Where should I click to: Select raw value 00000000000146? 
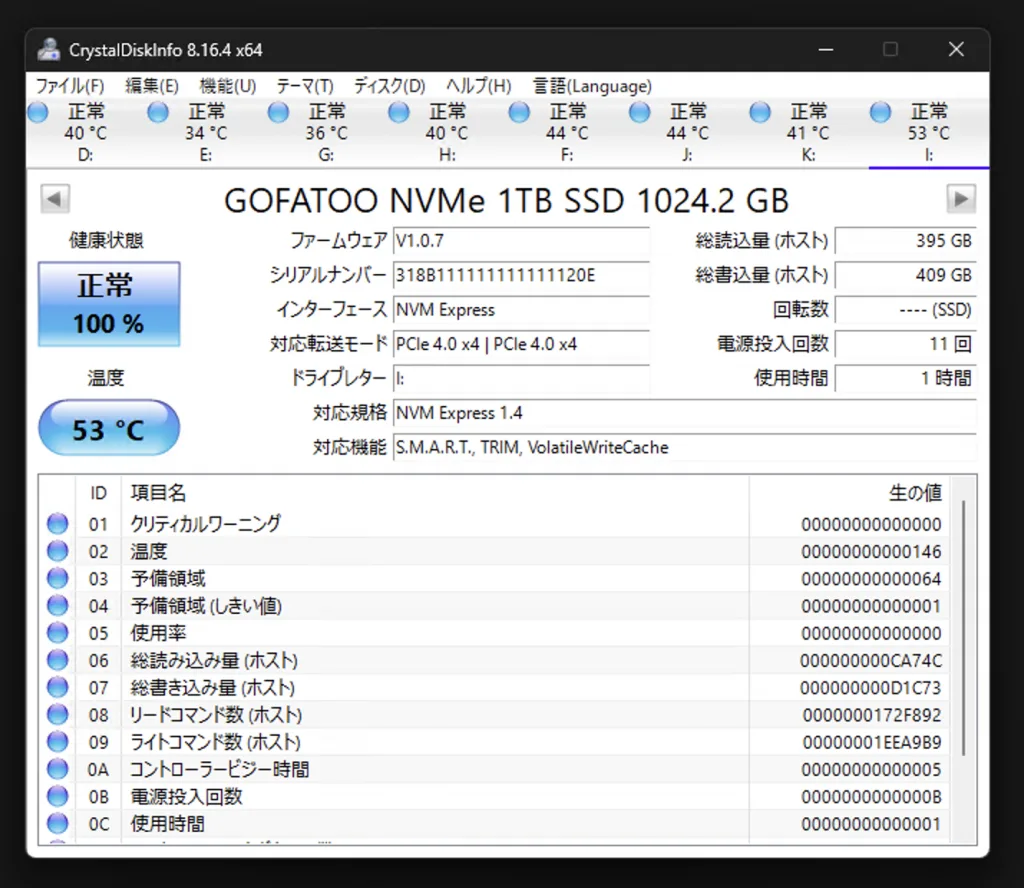point(871,552)
